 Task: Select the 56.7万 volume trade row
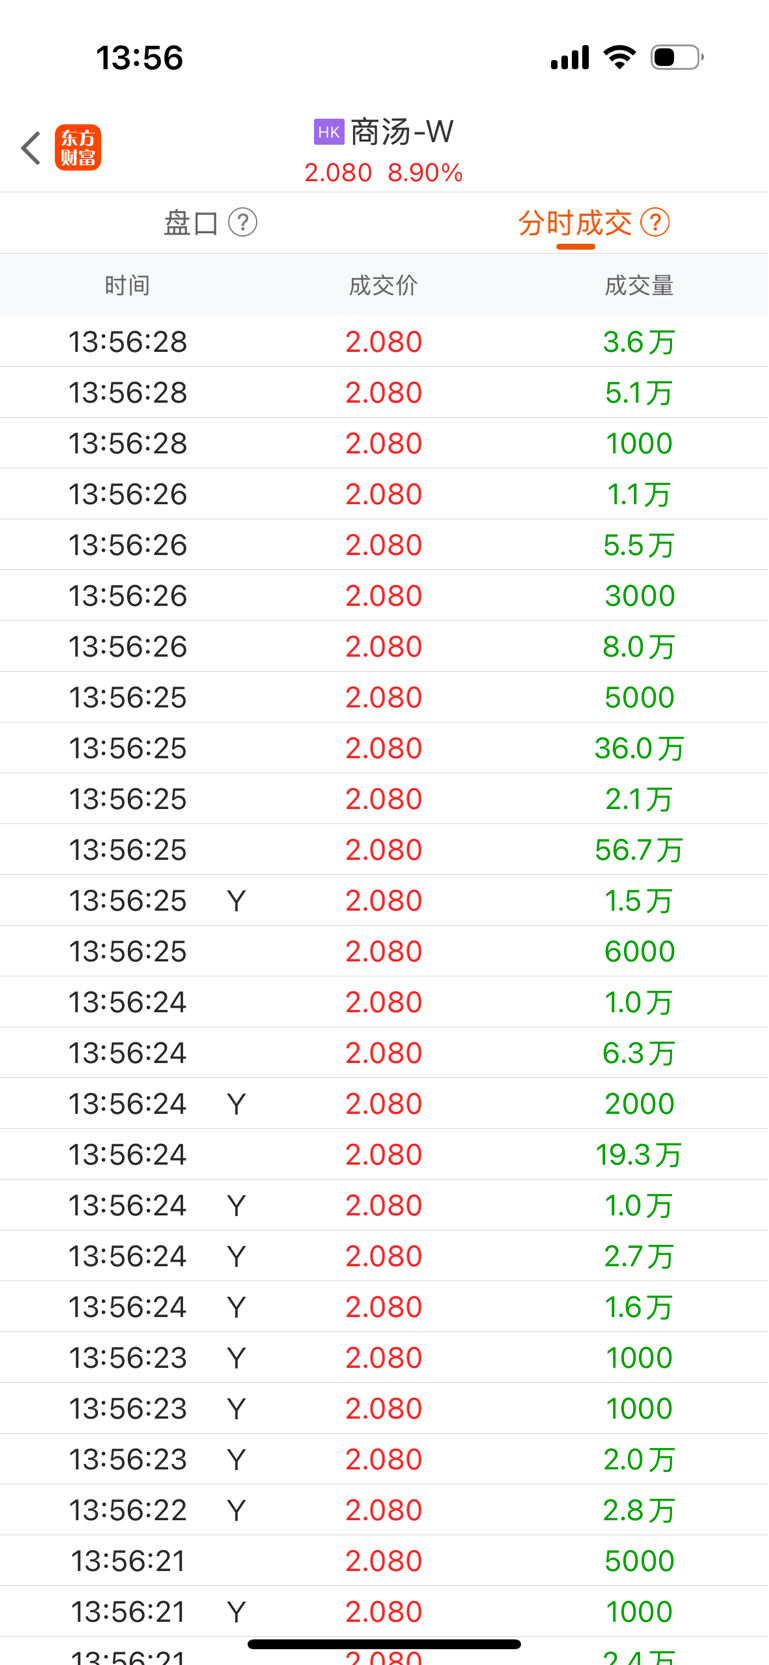click(384, 850)
